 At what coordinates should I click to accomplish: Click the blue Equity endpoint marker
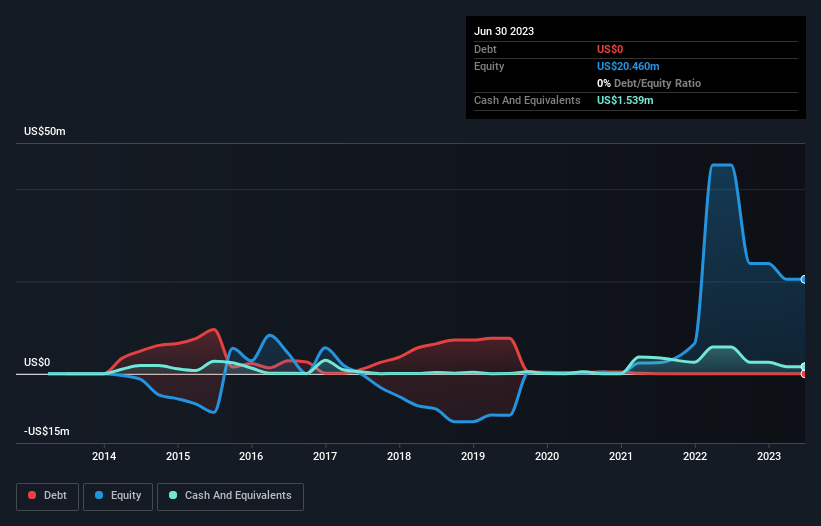click(x=803, y=279)
